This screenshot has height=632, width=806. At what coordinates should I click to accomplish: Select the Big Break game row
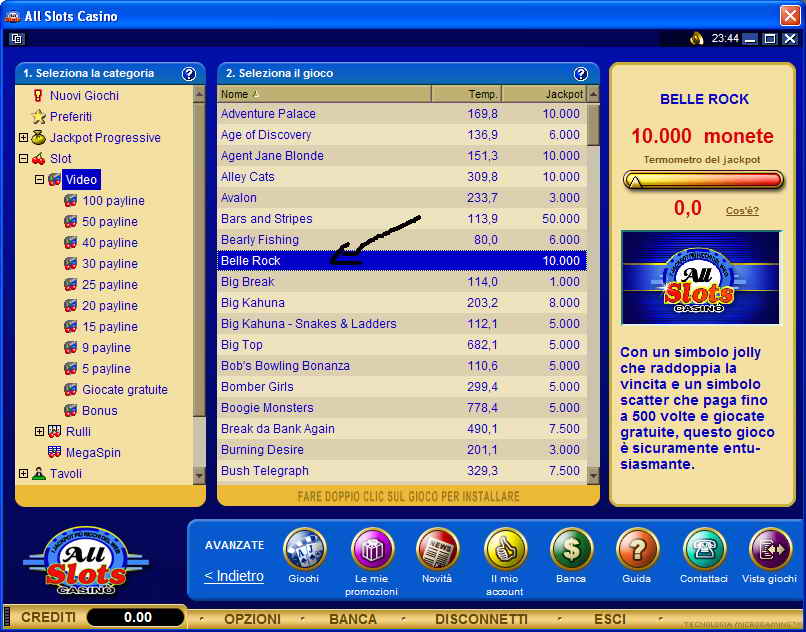point(402,282)
